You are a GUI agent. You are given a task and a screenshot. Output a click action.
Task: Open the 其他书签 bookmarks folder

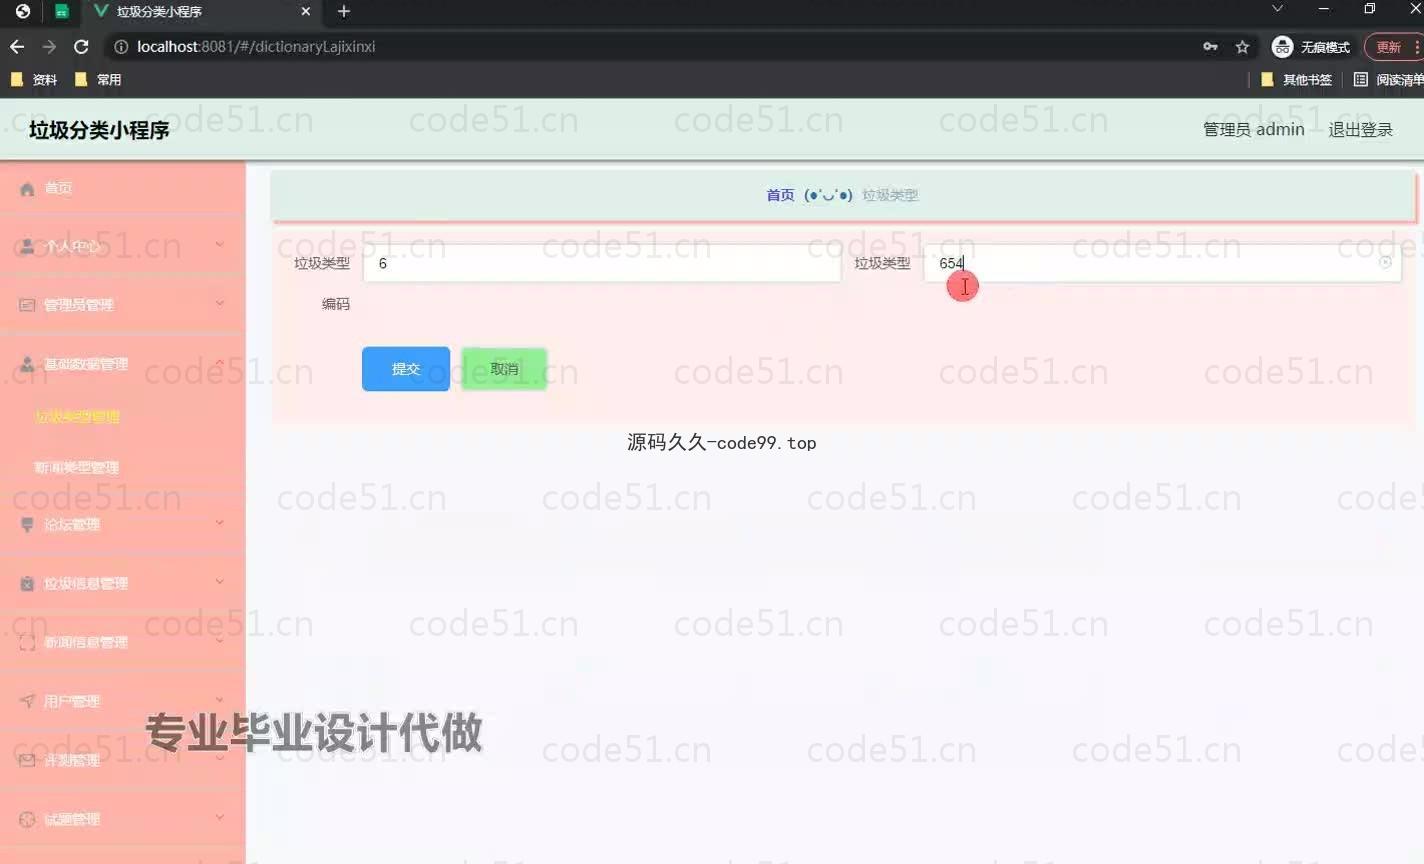(x=1297, y=80)
